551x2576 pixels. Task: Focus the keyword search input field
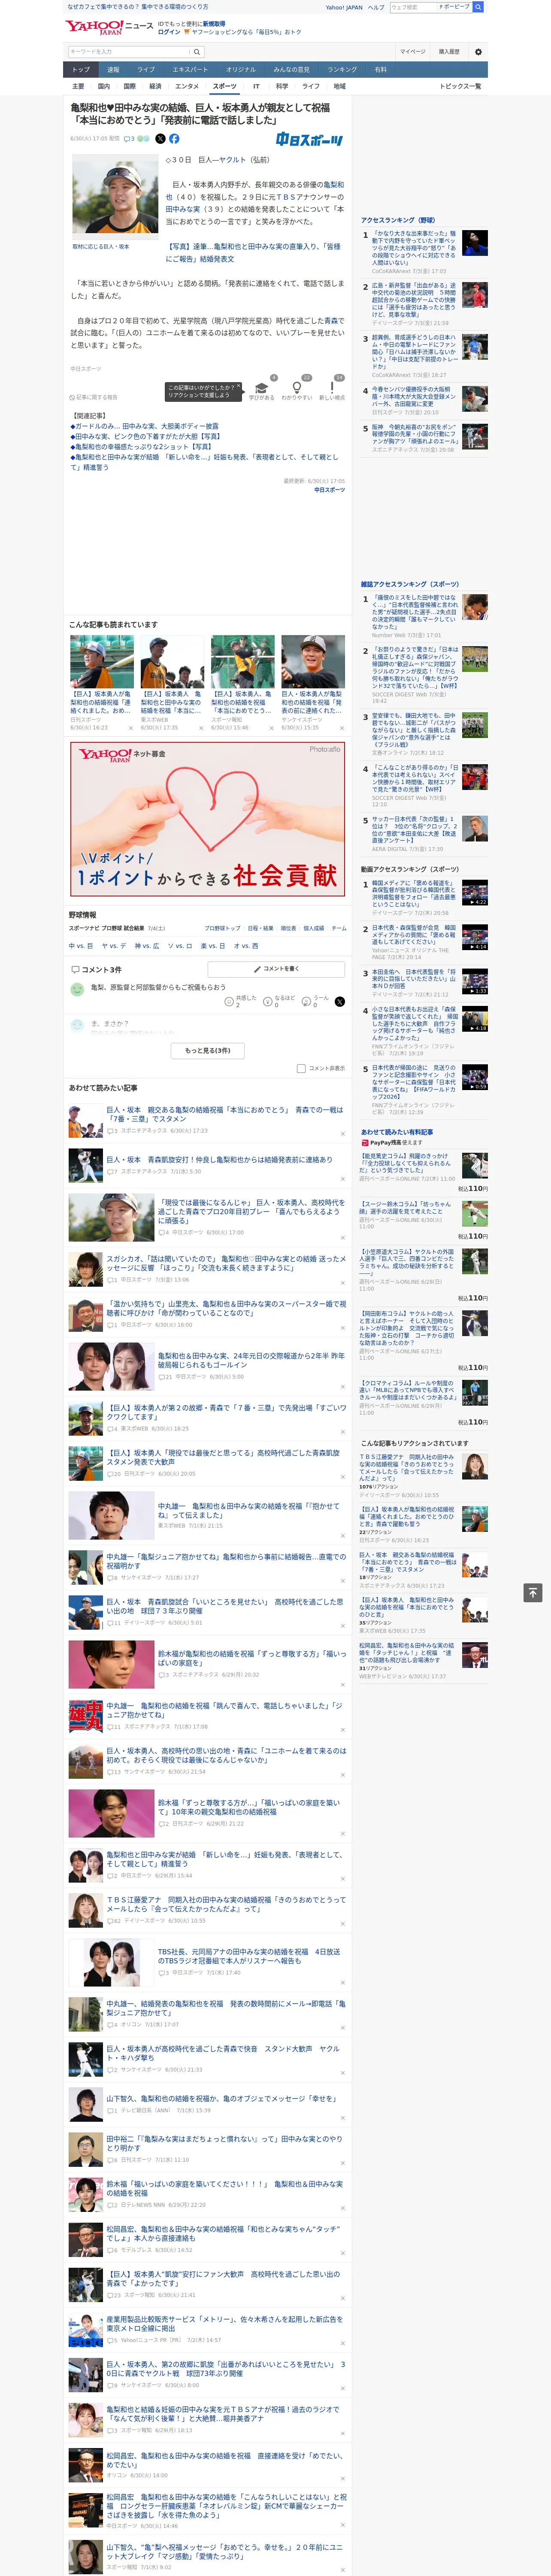tap(129, 52)
